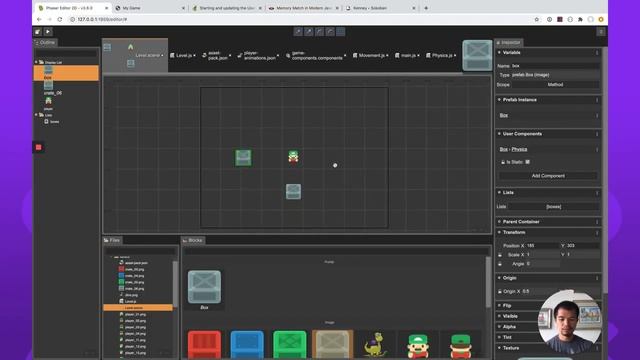This screenshot has width=640, height=360.
Task: Pick the beige crate block
Action: click(332, 344)
